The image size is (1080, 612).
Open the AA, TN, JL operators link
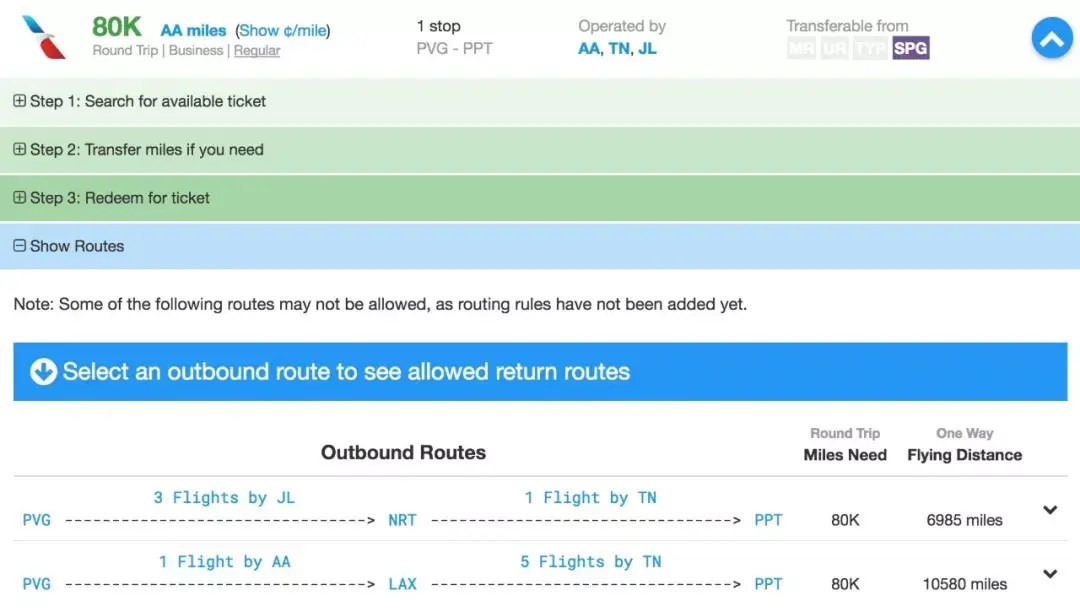(617, 48)
